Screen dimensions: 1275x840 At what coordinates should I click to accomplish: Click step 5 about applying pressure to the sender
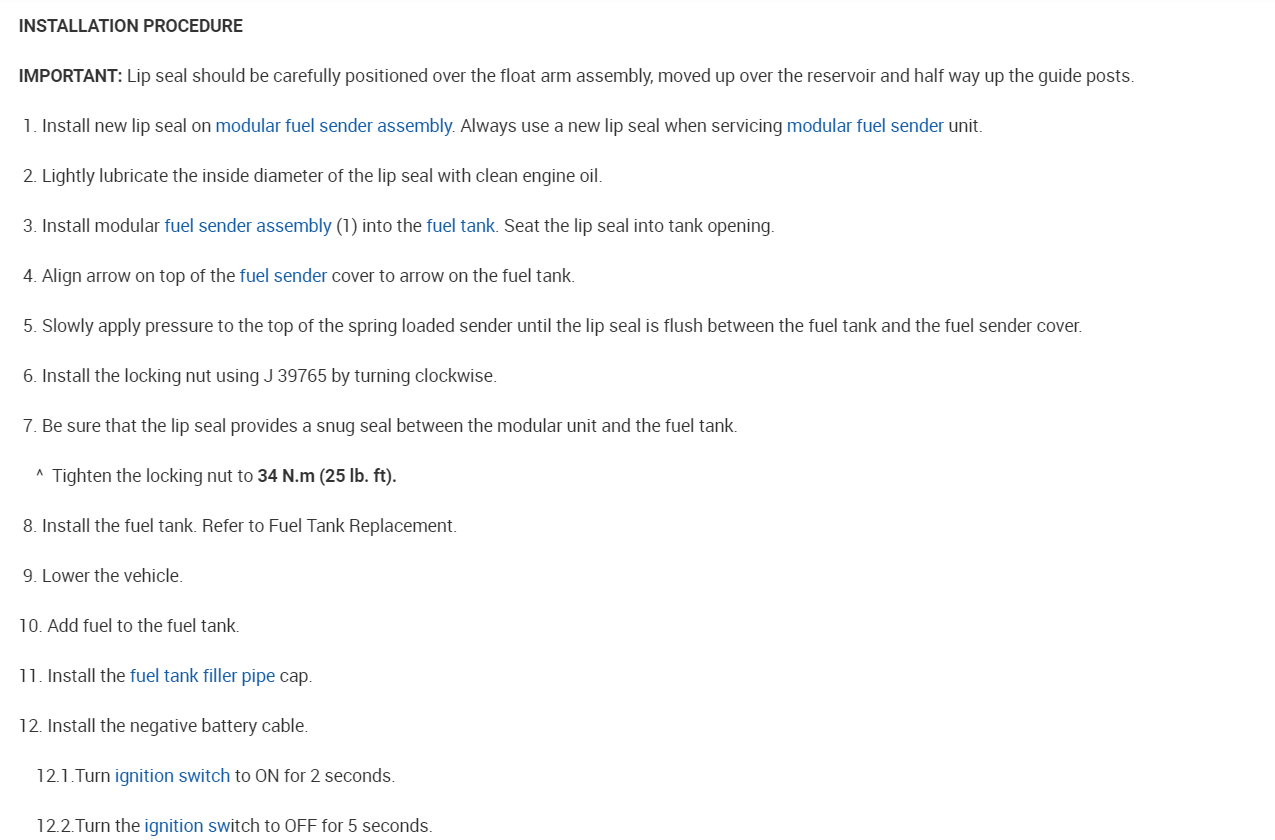[561, 326]
